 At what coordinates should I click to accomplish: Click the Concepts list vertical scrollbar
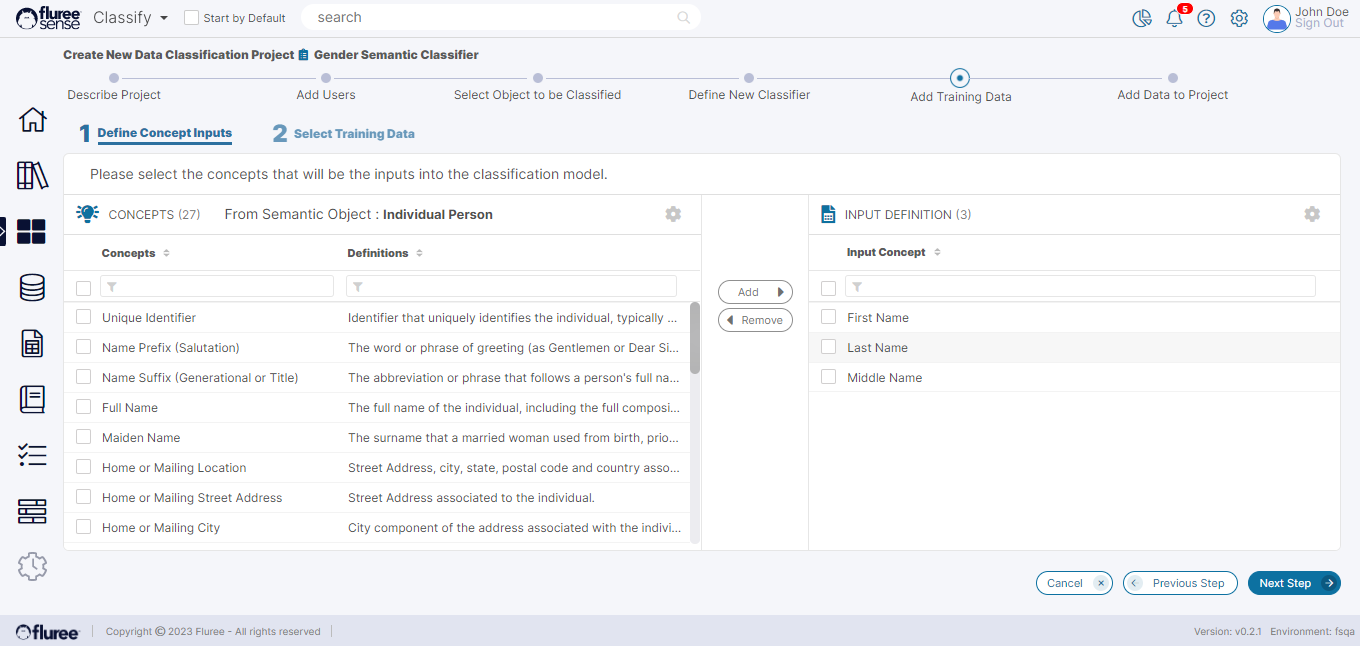(695, 338)
